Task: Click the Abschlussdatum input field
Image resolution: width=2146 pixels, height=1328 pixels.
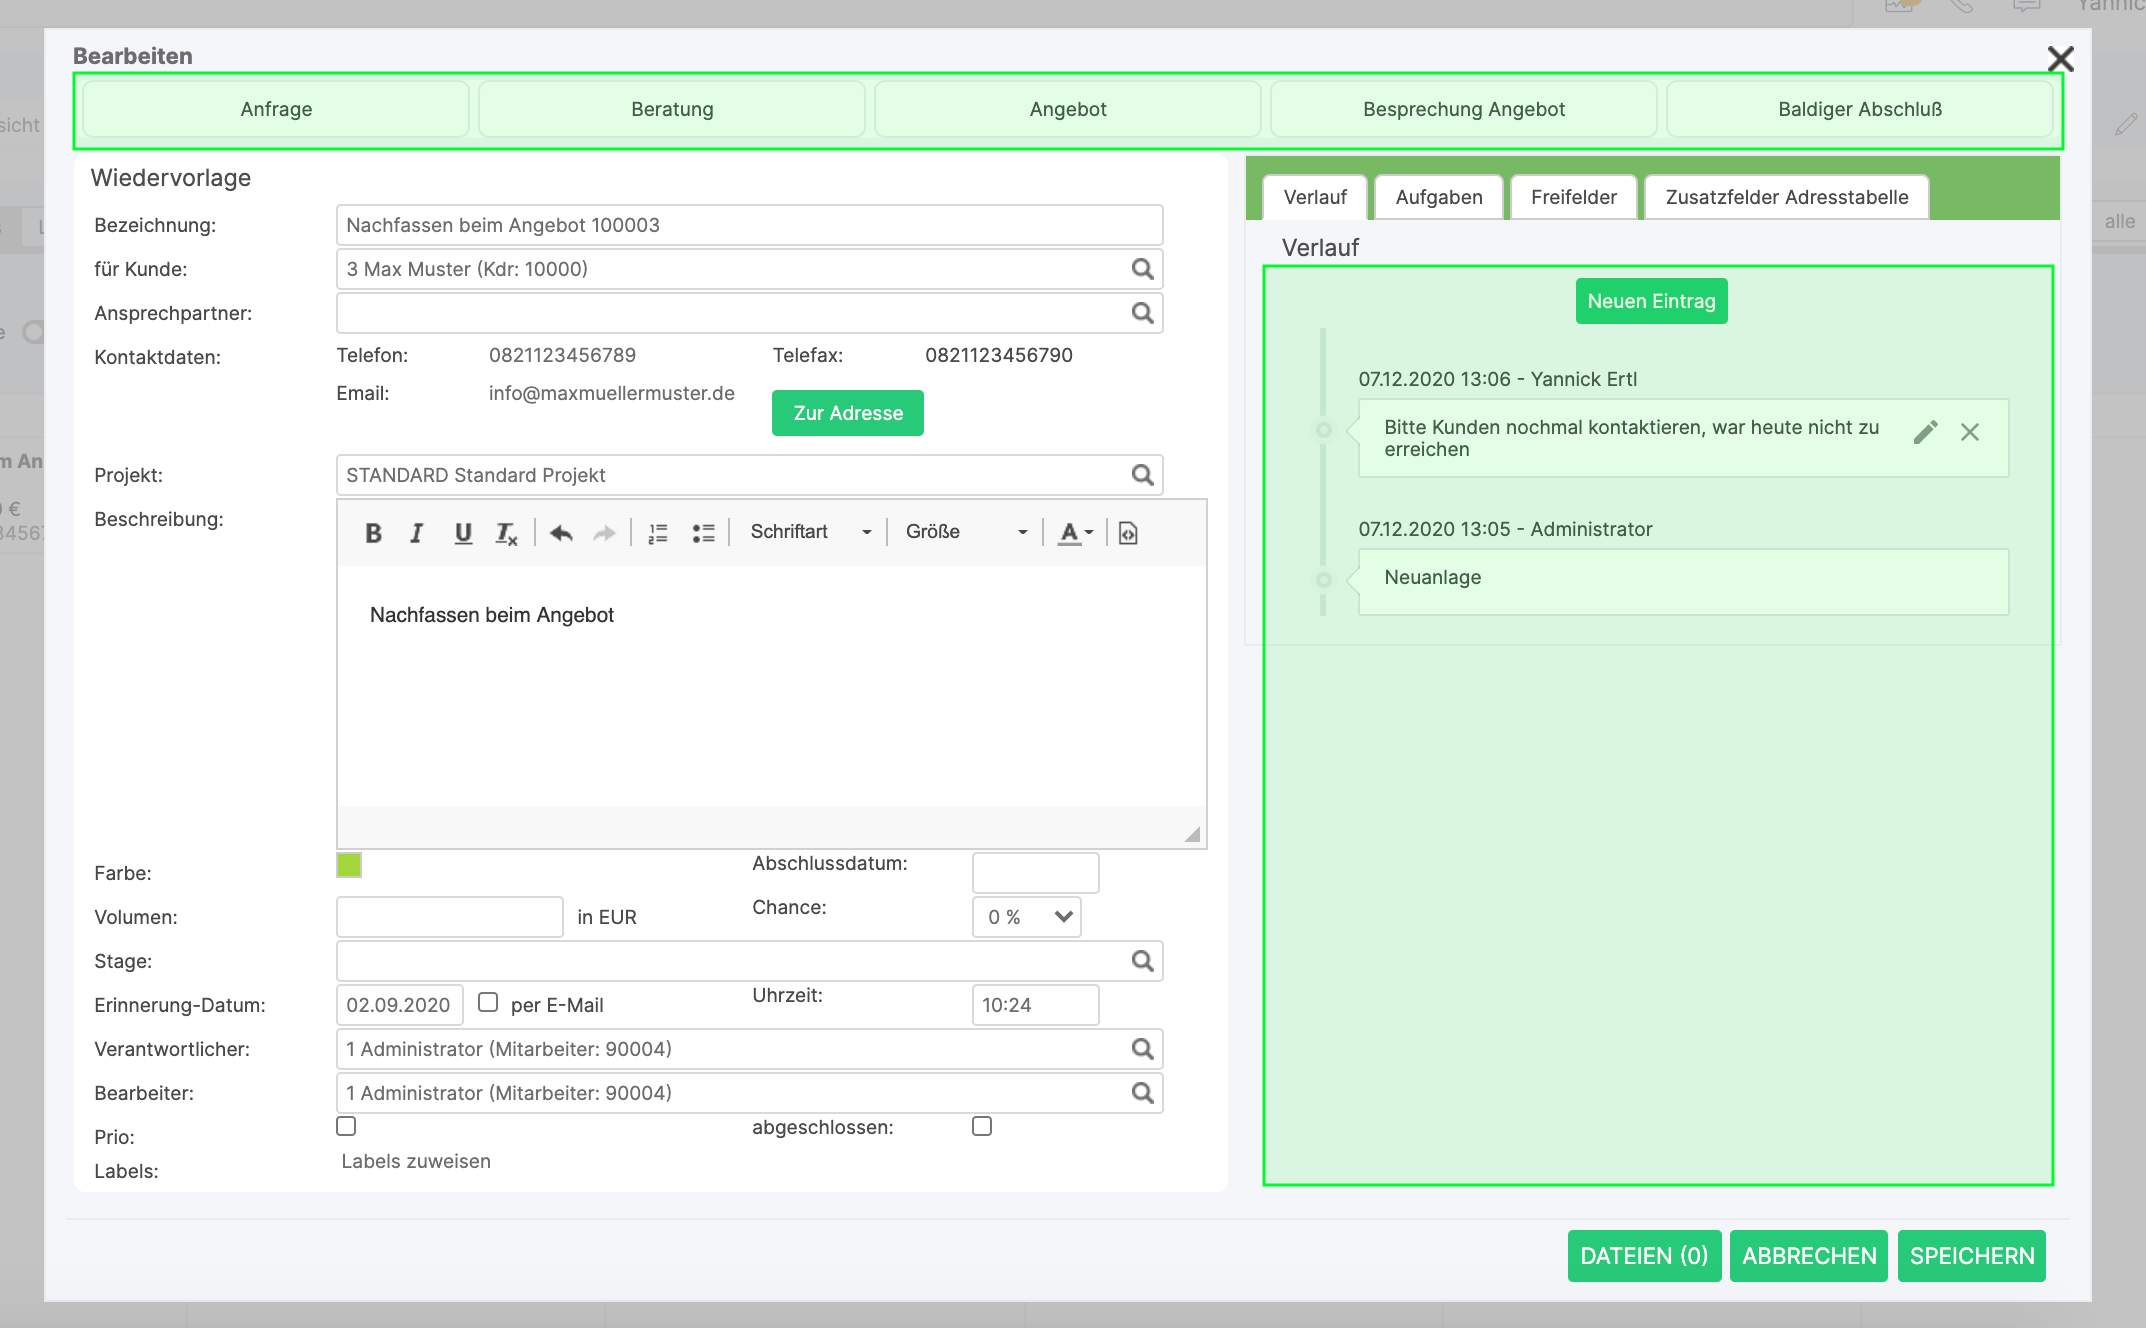Action: click(1035, 873)
